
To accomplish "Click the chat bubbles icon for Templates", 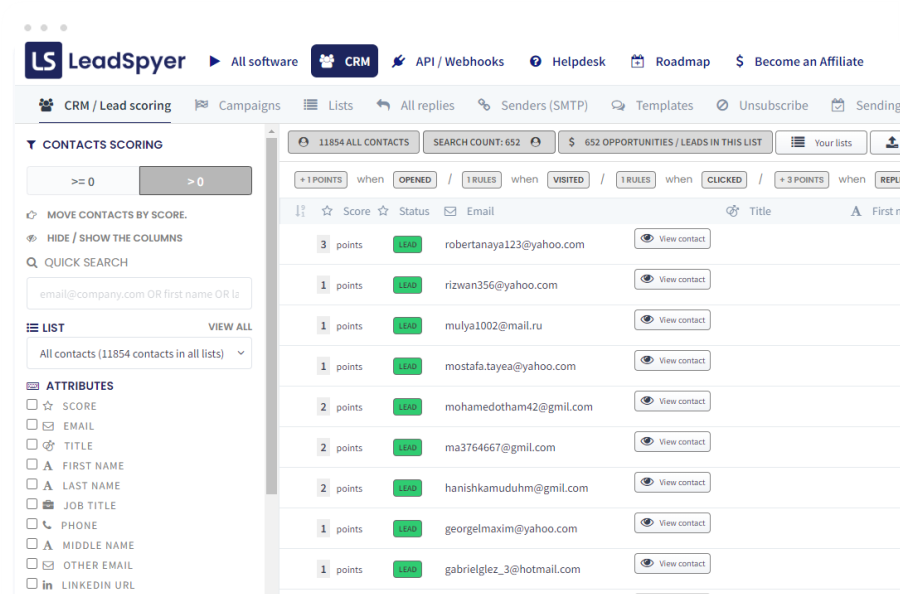I will pyautogui.click(x=618, y=106).
